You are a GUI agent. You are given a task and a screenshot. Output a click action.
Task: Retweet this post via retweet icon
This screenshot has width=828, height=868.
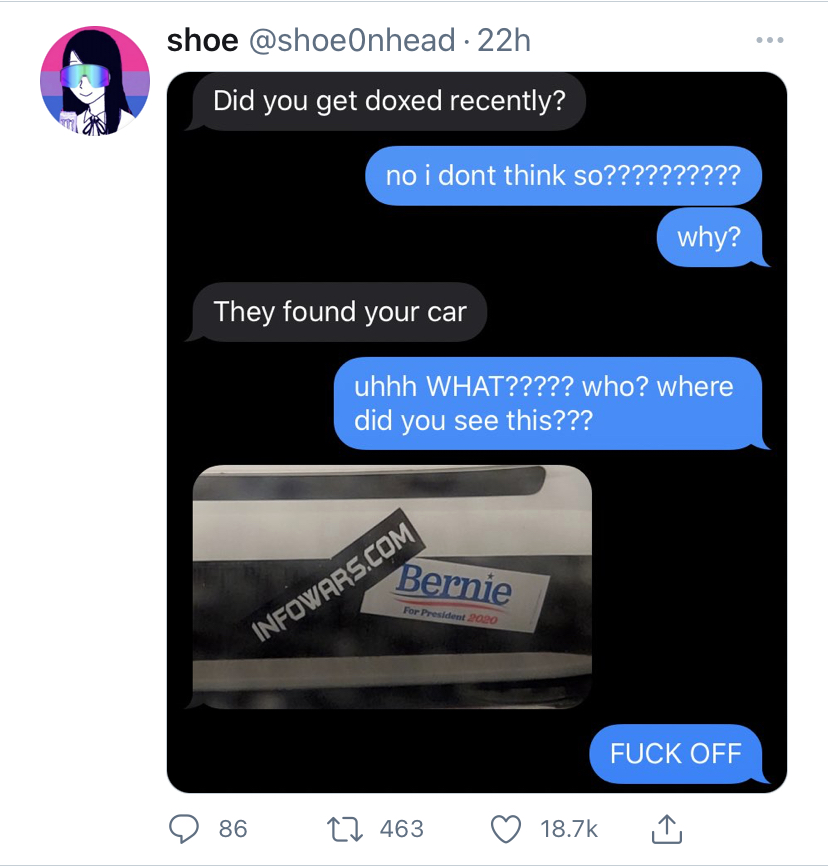tap(344, 829)
